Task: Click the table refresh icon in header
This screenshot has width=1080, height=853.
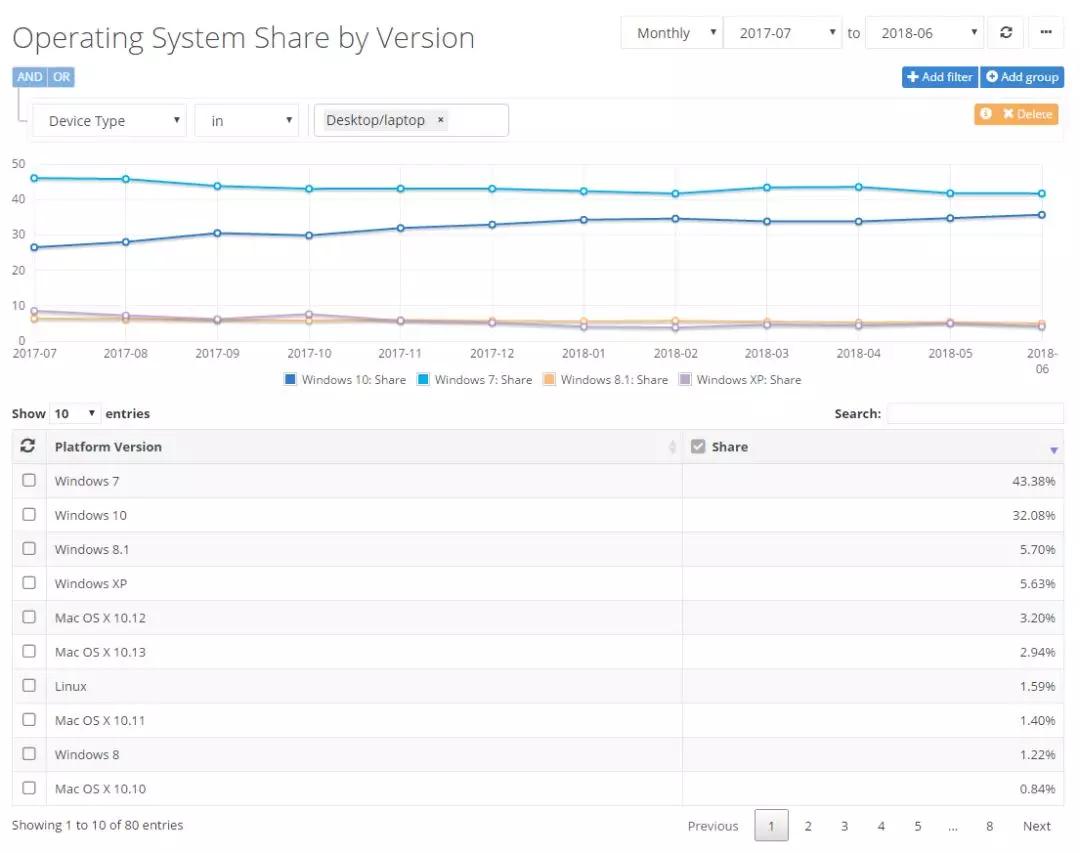Action: click(x=28, y=446)
